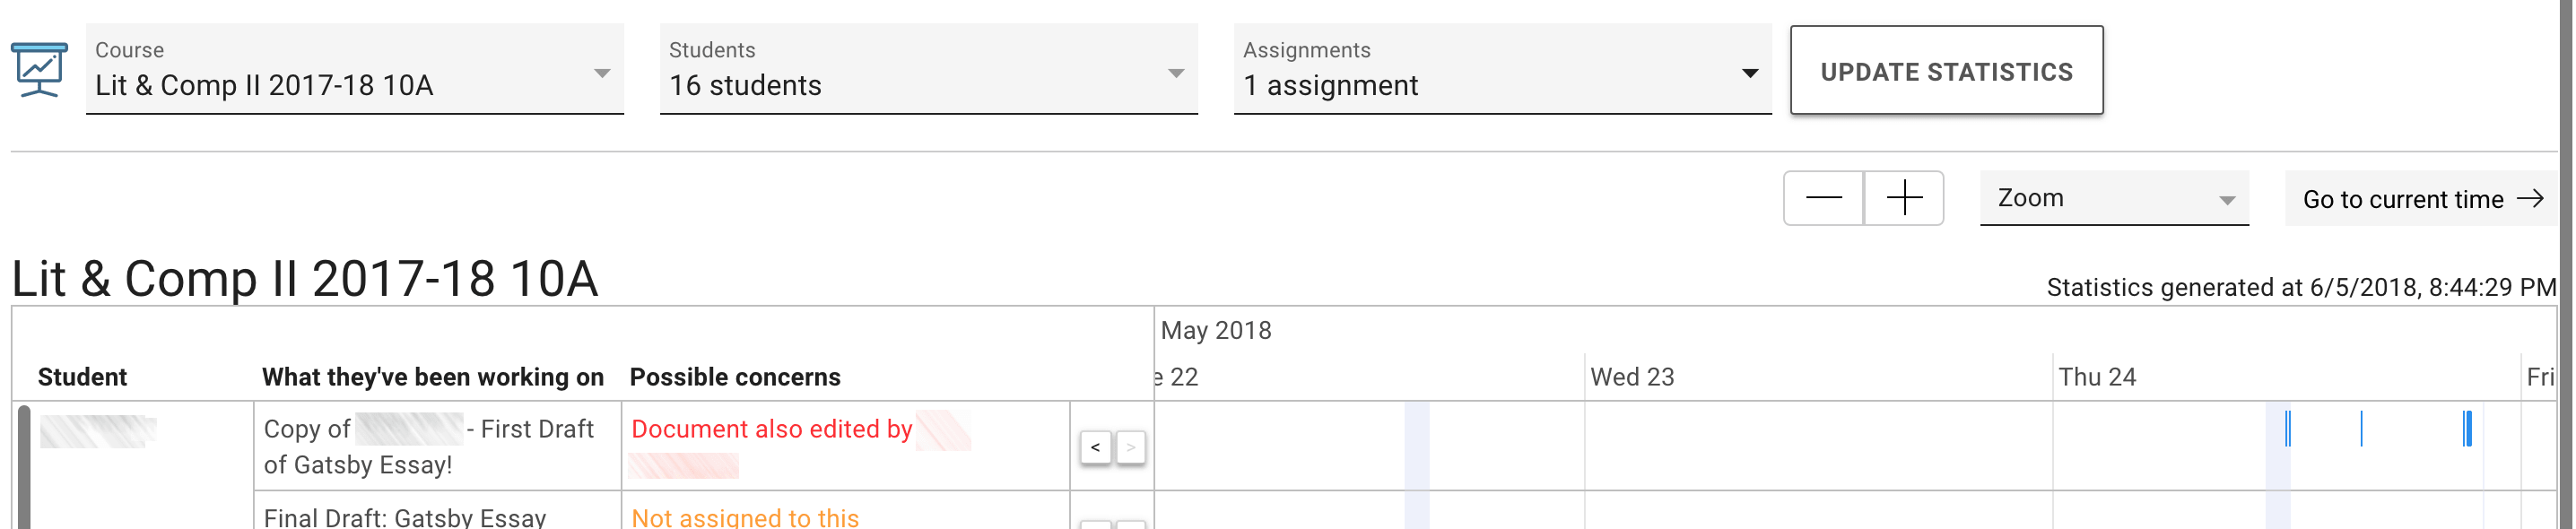Click the presentation chart logo icon
The image size is (2576, 529).
(x=39, y=70)
